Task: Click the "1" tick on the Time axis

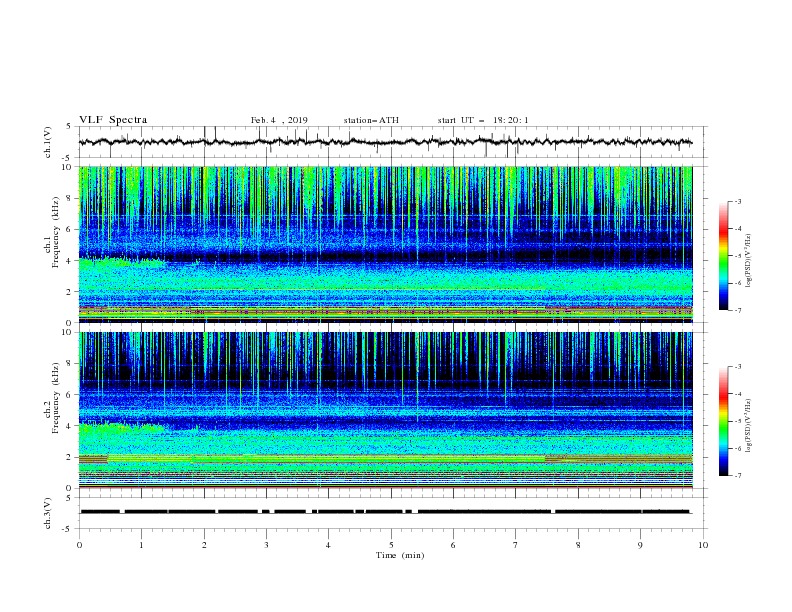Action: pos(141,545)
